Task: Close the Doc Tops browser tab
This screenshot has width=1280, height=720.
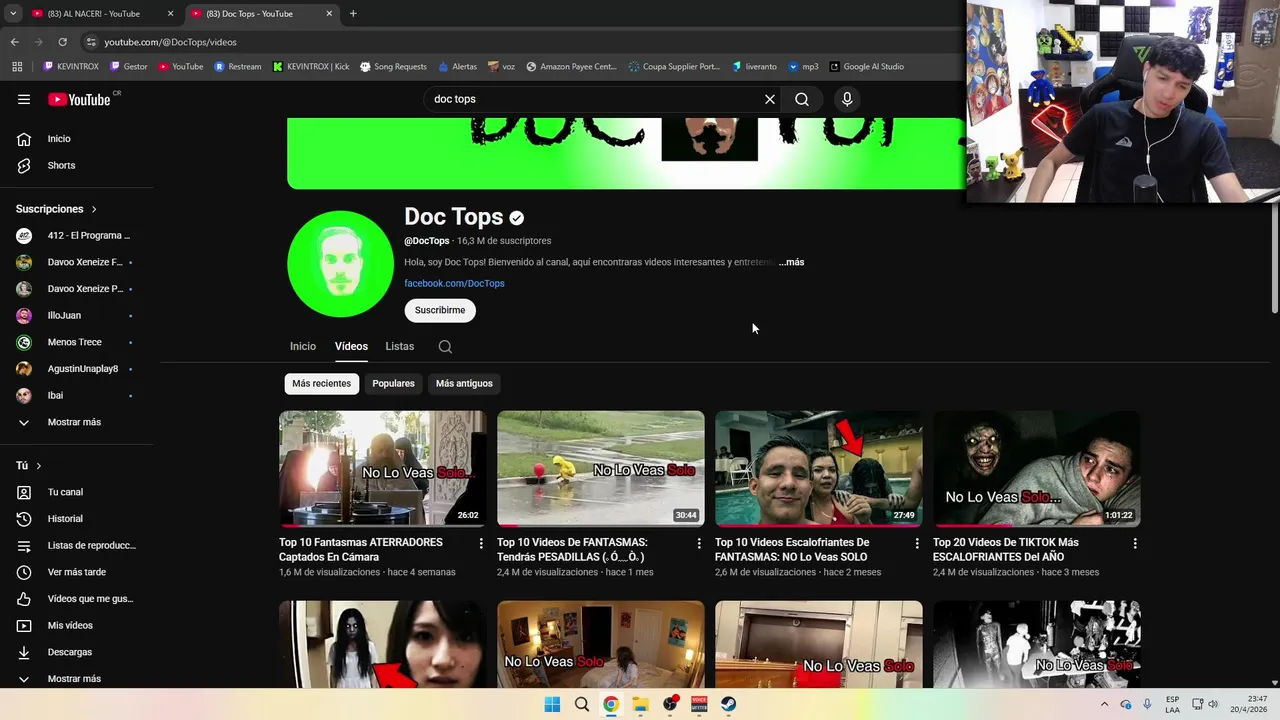Action: [x=329, y=14]
